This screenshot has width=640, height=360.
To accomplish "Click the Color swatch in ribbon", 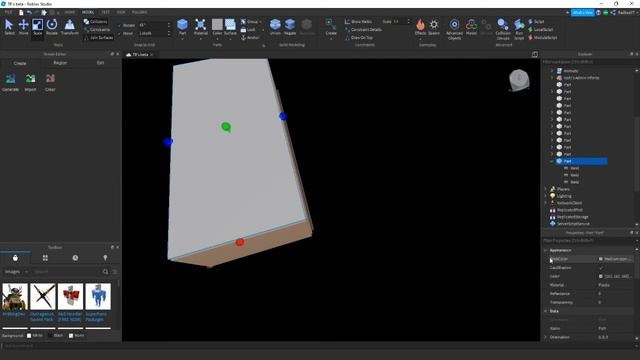I will pos(217,24).
